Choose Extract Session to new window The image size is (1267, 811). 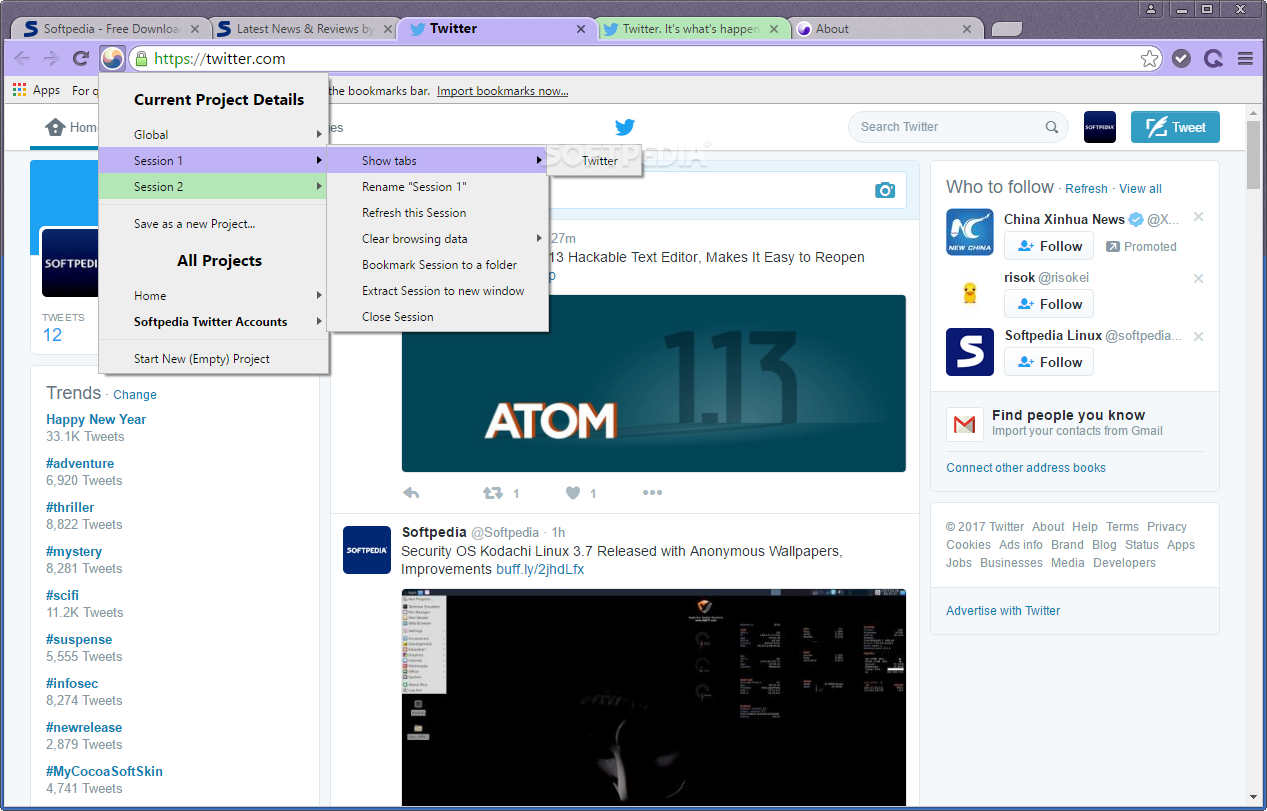click(437, 290)
